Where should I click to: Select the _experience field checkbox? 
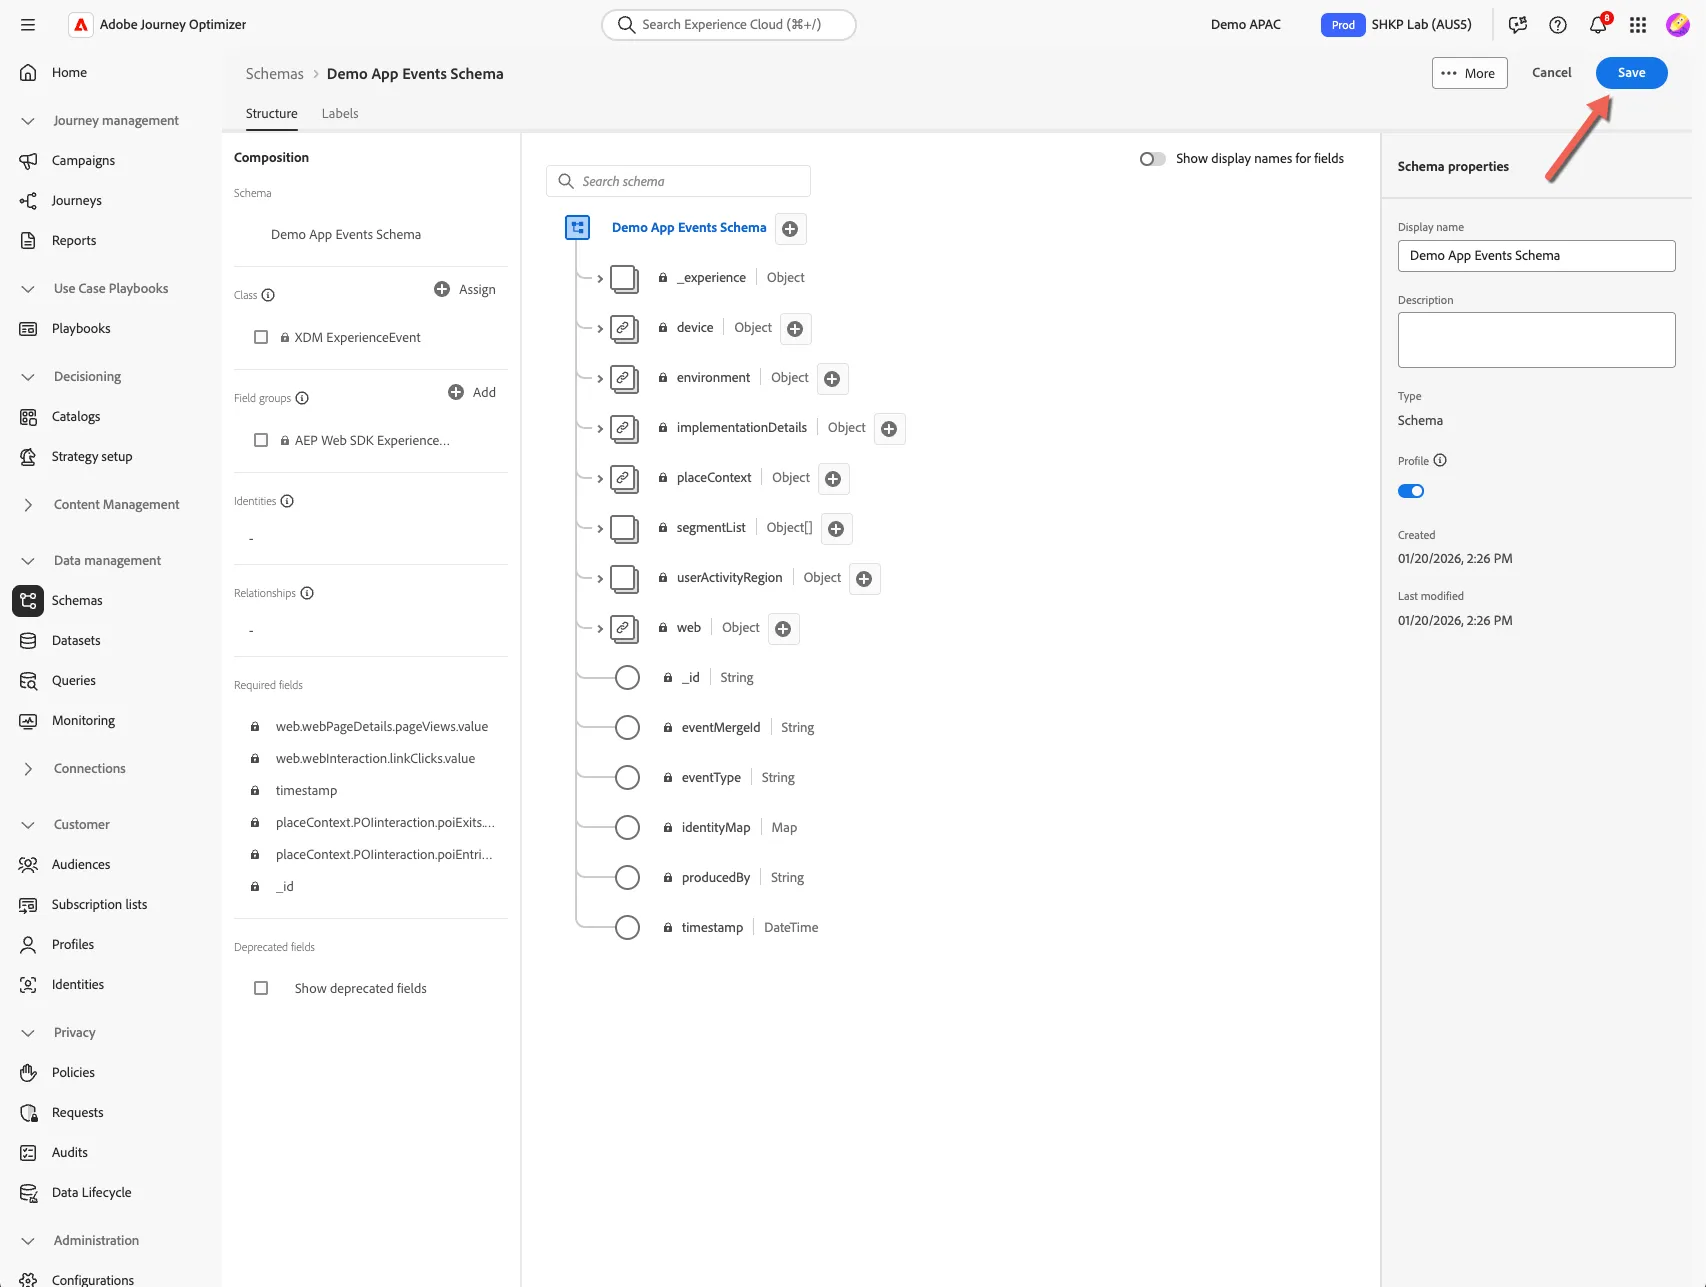(624, 278)
